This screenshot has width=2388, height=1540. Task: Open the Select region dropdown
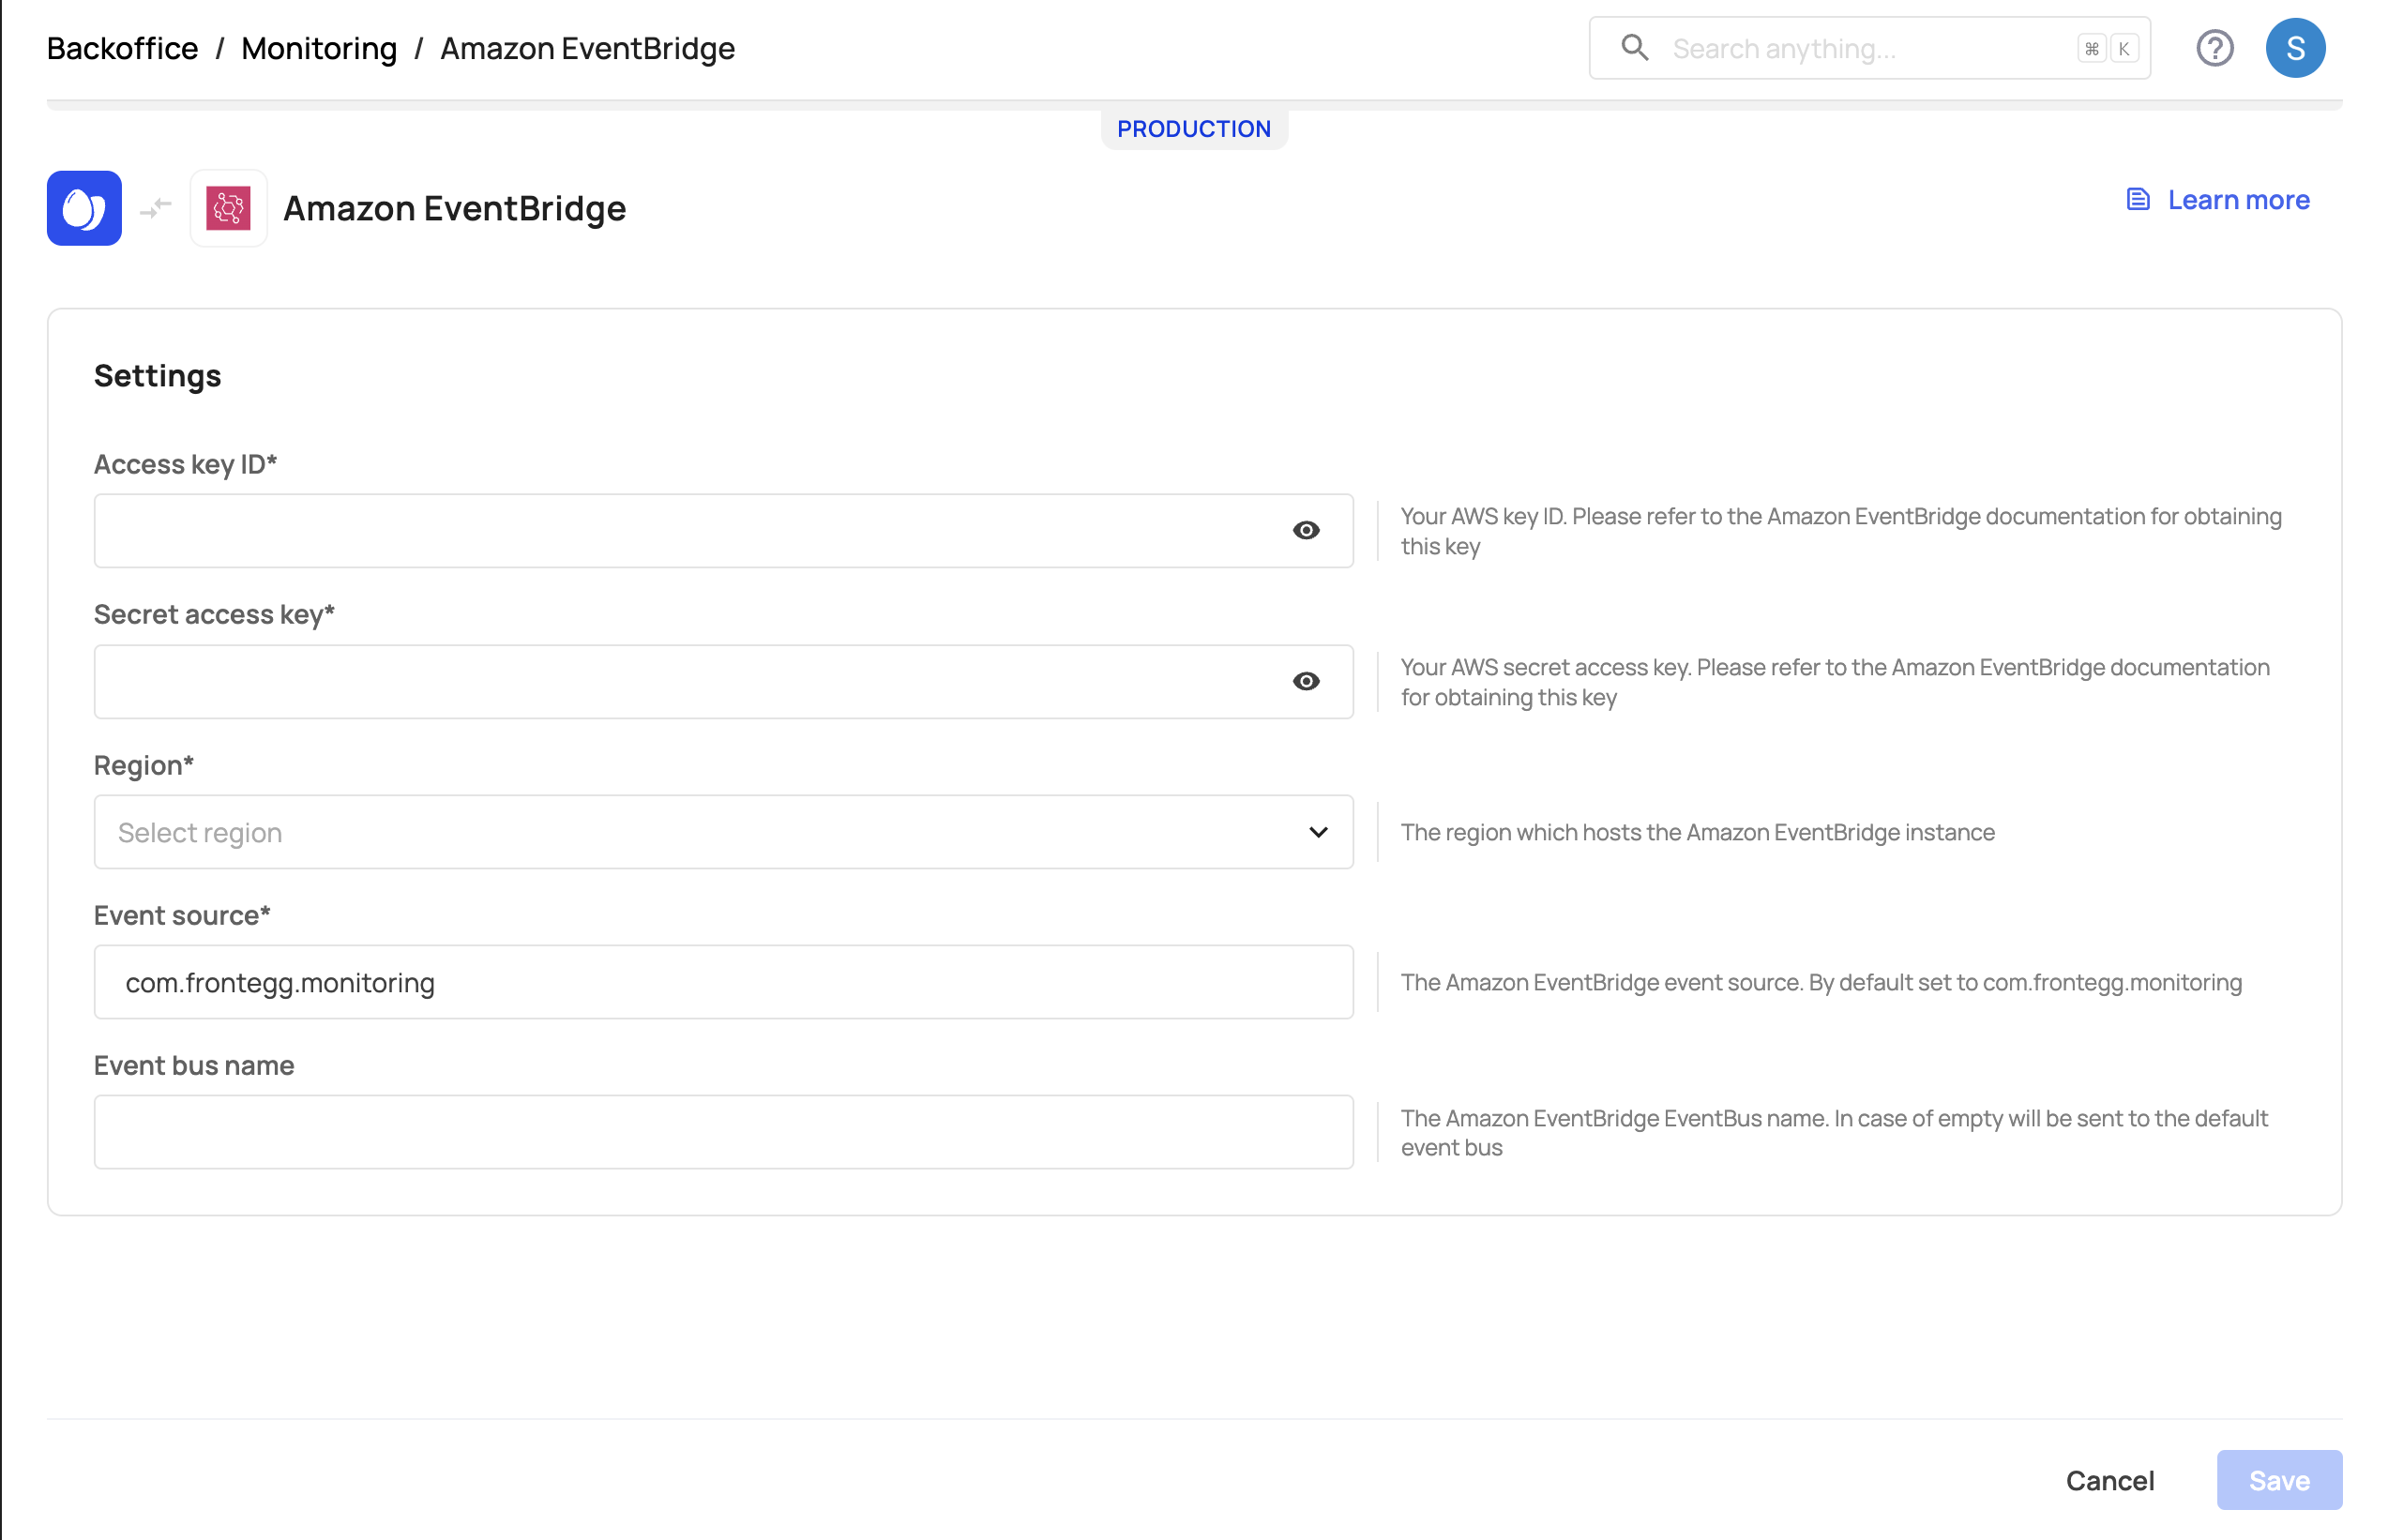point(700,832)
